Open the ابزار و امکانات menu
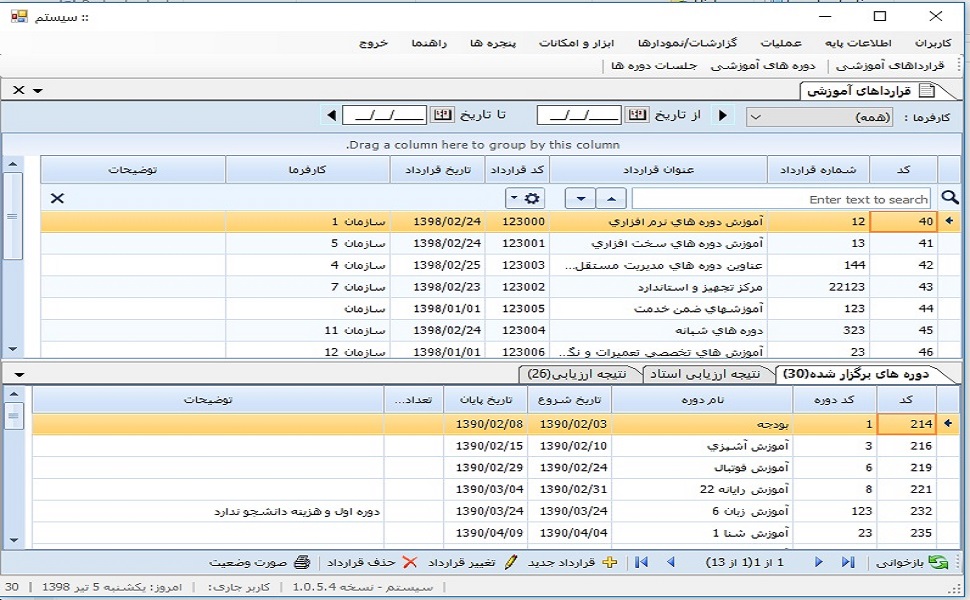The width and height of the screenshot is (970, 600). [x=576, y=43]
